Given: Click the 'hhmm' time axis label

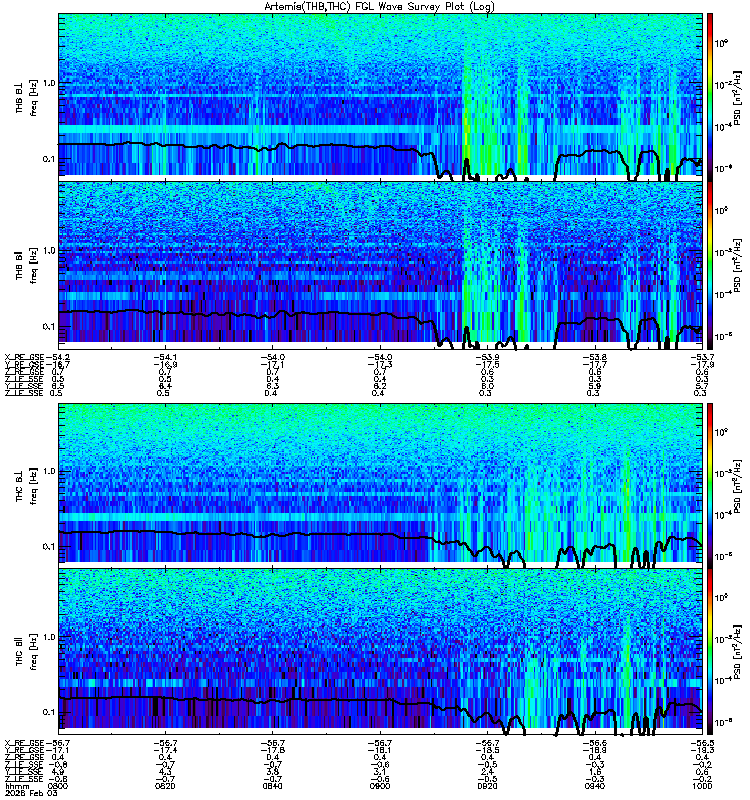Looking at the screenshot, I should (x=15, y=786).
